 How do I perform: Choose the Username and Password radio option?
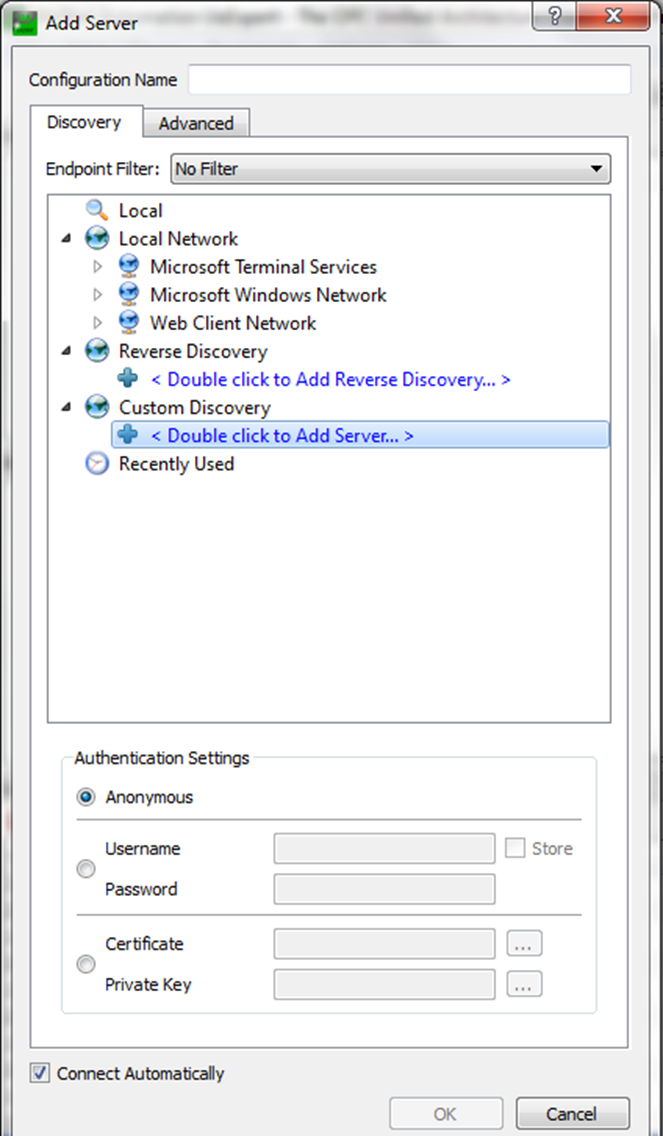pos(86,869)
